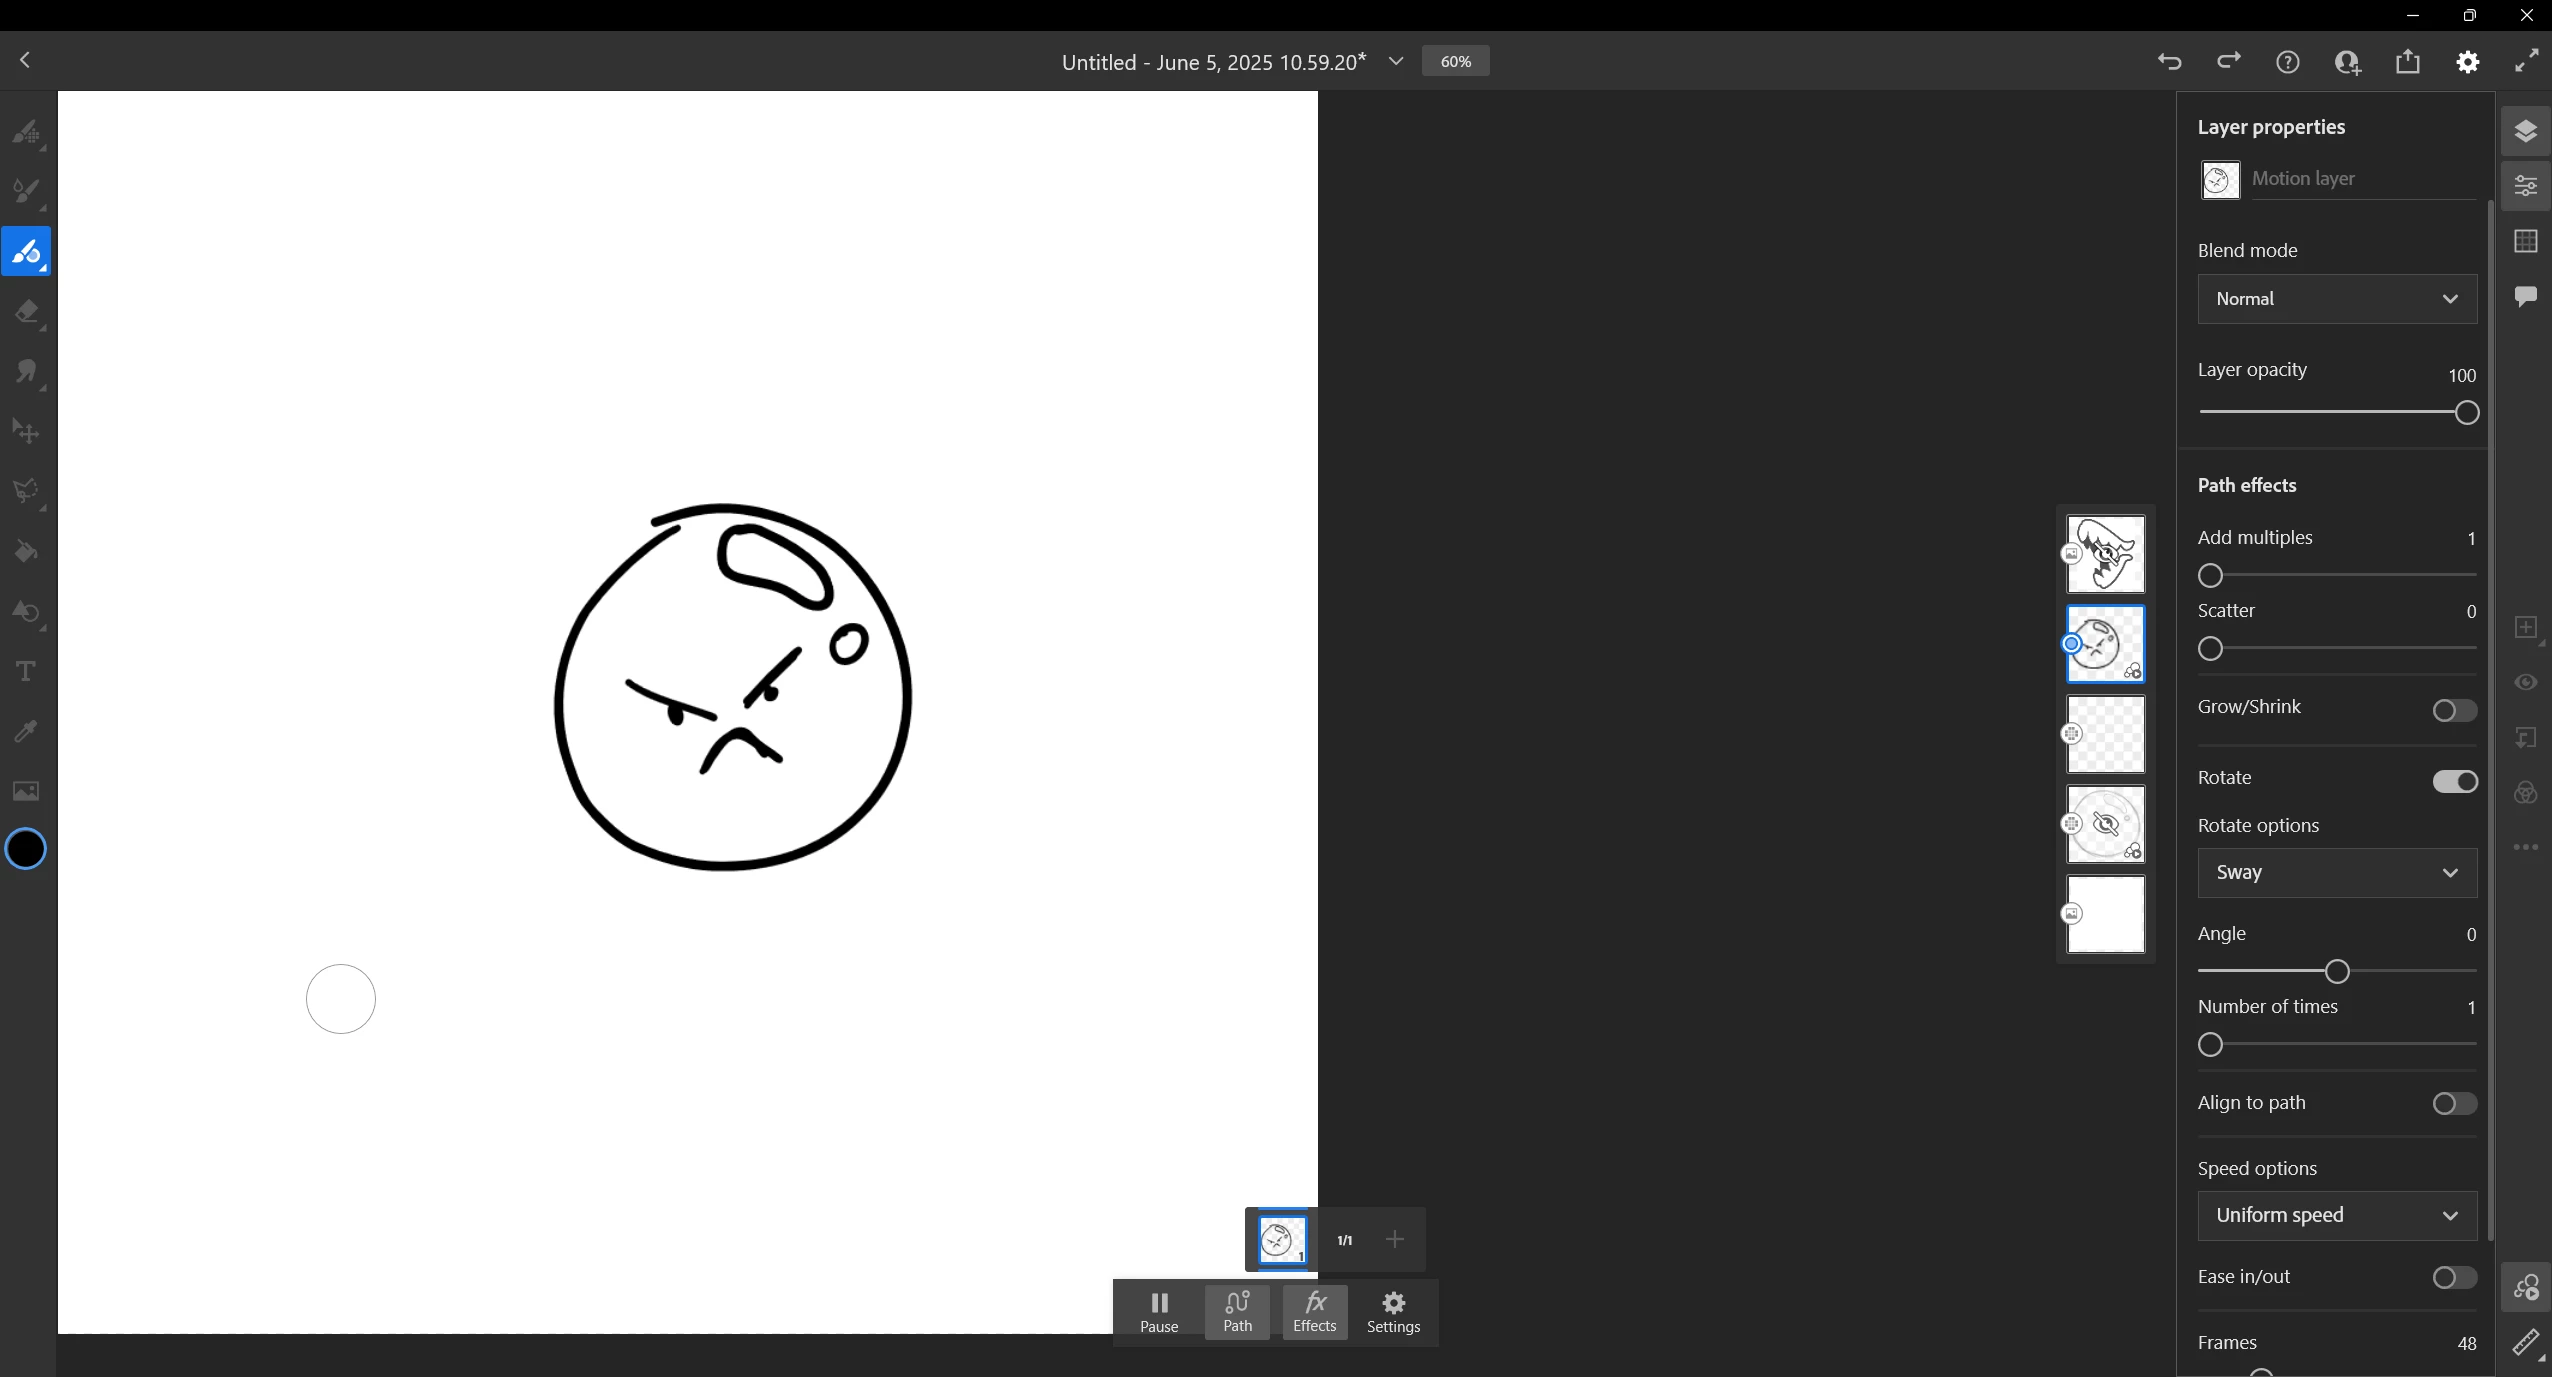Select the Smudge tool
This screenshot has width=2552, height=1377.
[26, 371]
